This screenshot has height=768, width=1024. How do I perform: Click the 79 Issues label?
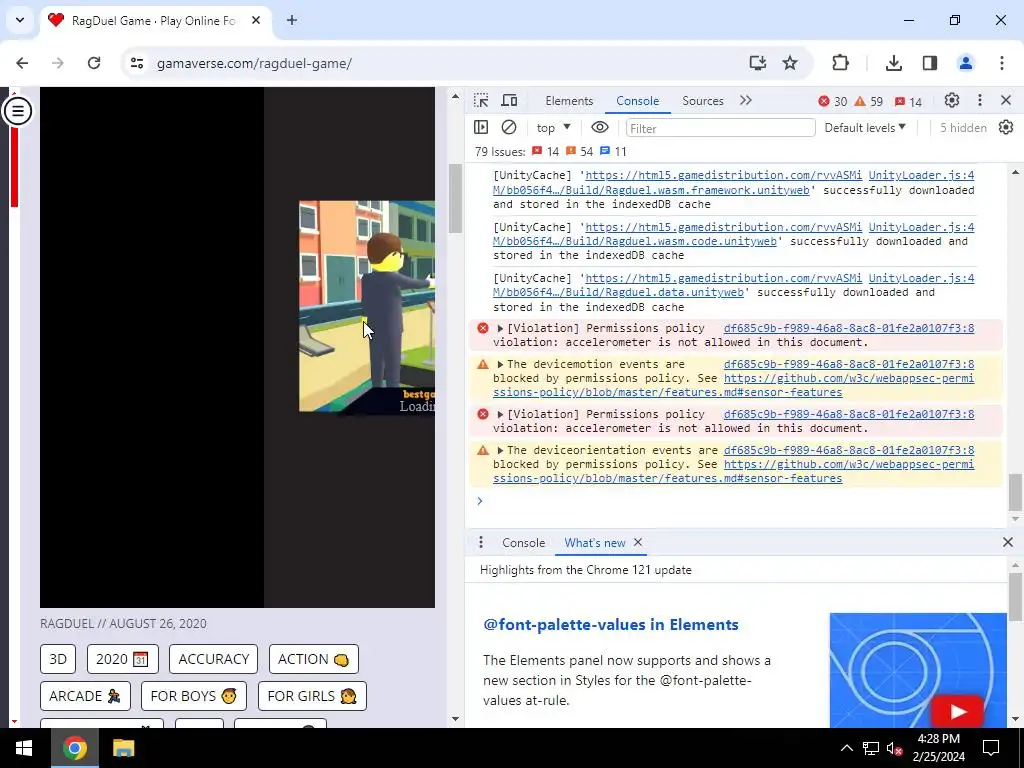coord(500,152)
